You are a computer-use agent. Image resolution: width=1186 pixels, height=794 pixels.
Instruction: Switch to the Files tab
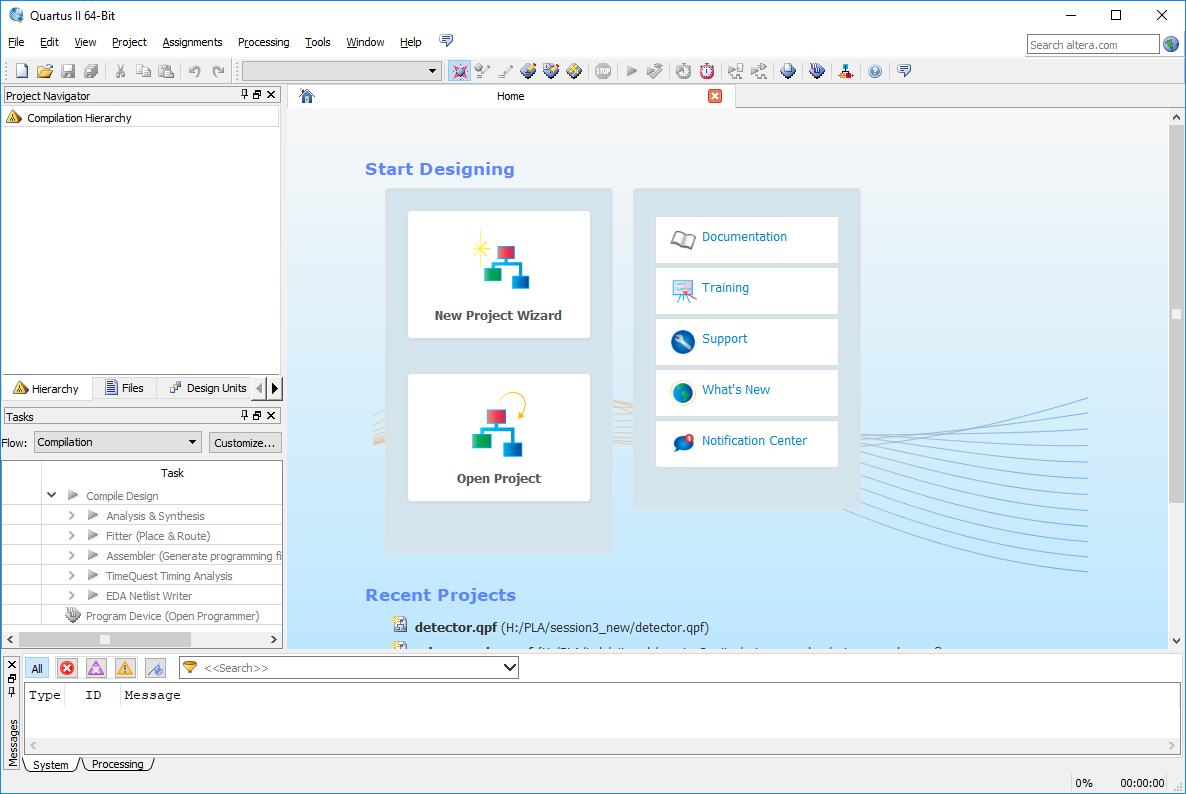[x=124, y=388]
